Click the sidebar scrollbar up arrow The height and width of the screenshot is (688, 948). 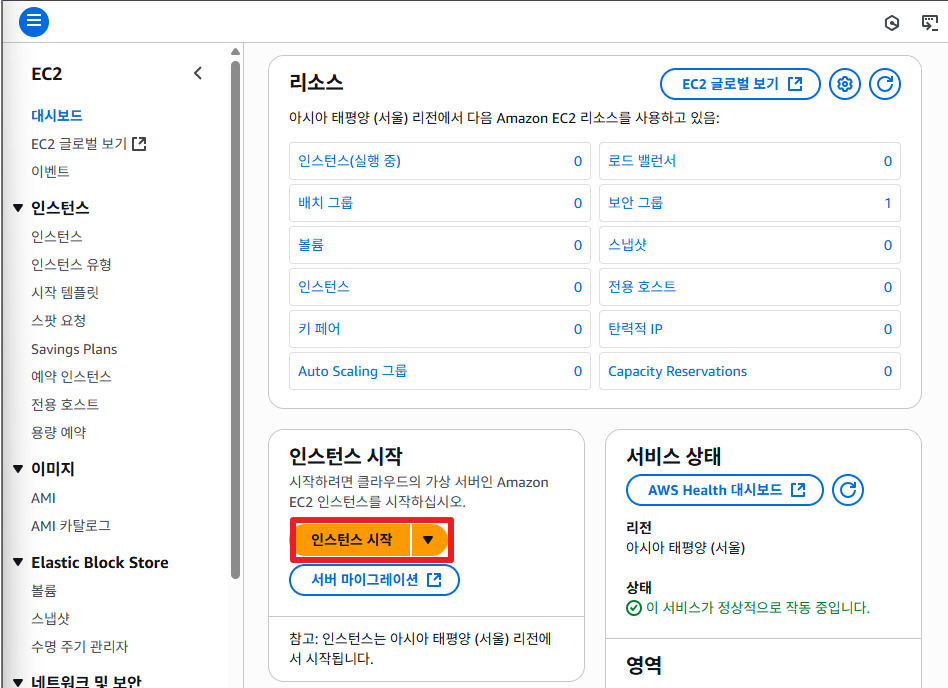[x=235, y=51]
